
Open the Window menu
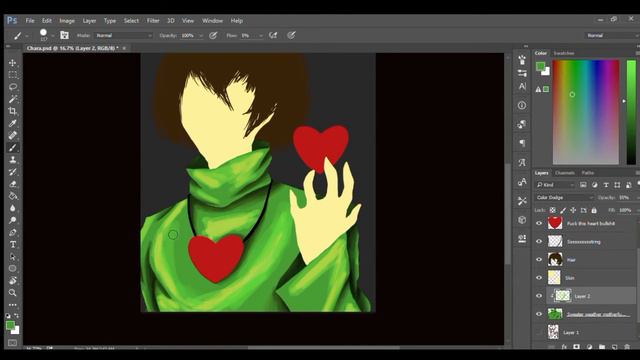pos(212,21)
